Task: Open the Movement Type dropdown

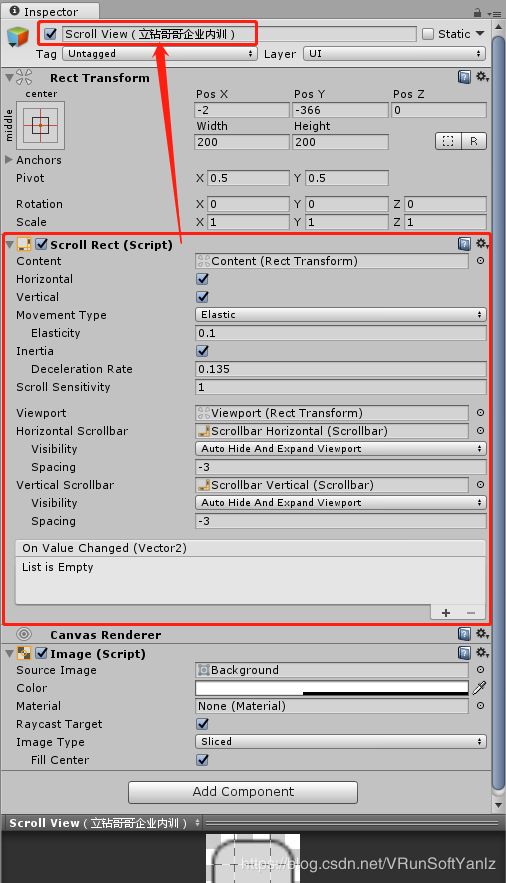Action: (x=341, y=315)
